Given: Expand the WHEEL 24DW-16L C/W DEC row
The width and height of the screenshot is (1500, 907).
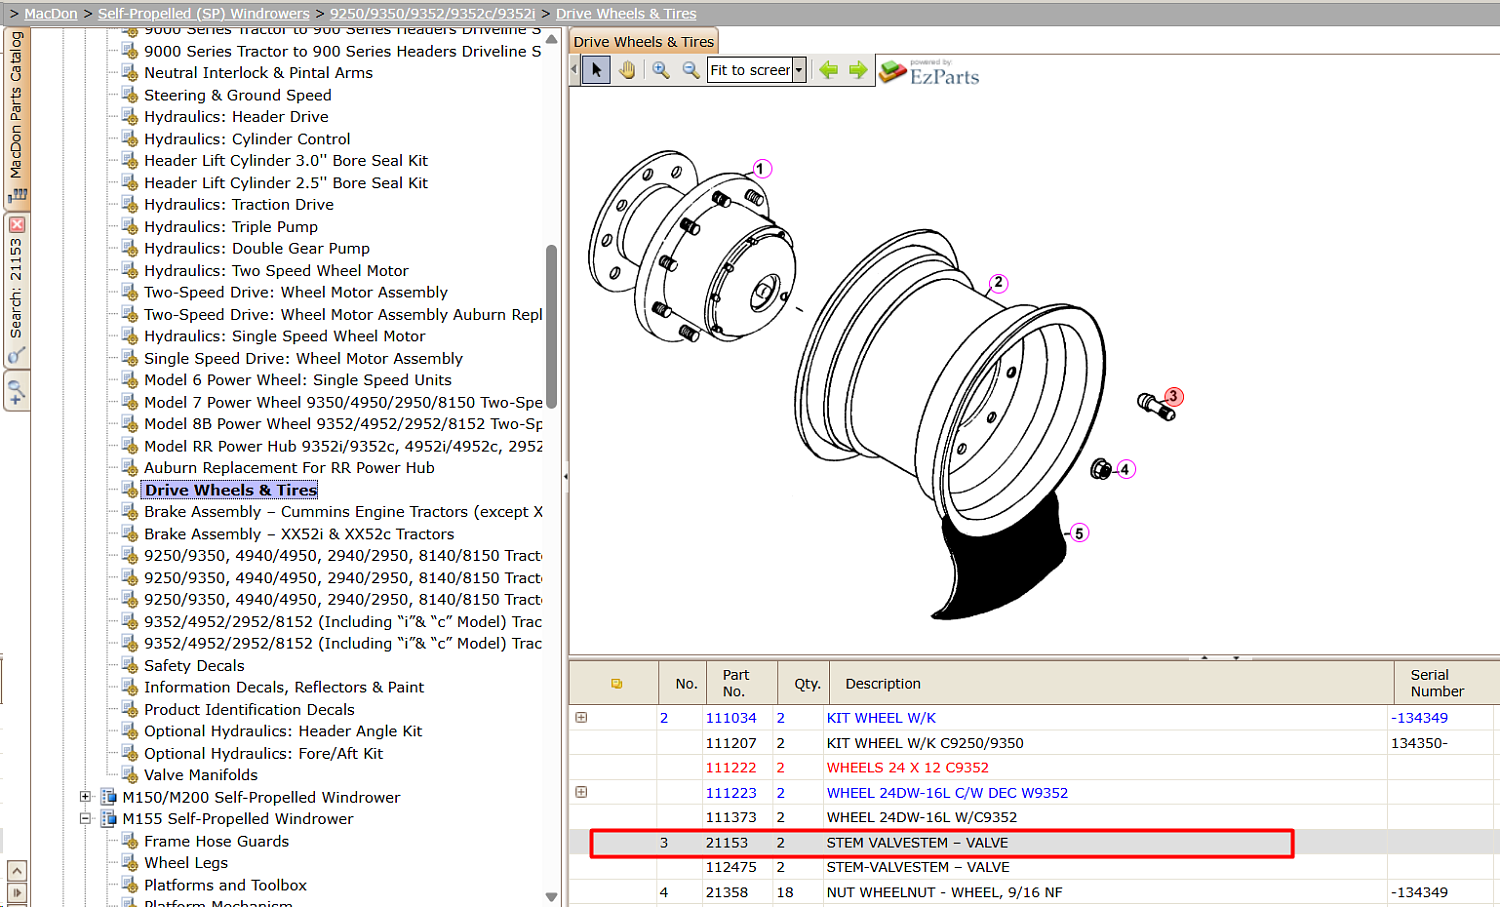Looking at the screenshot, I should click(581, 792).
